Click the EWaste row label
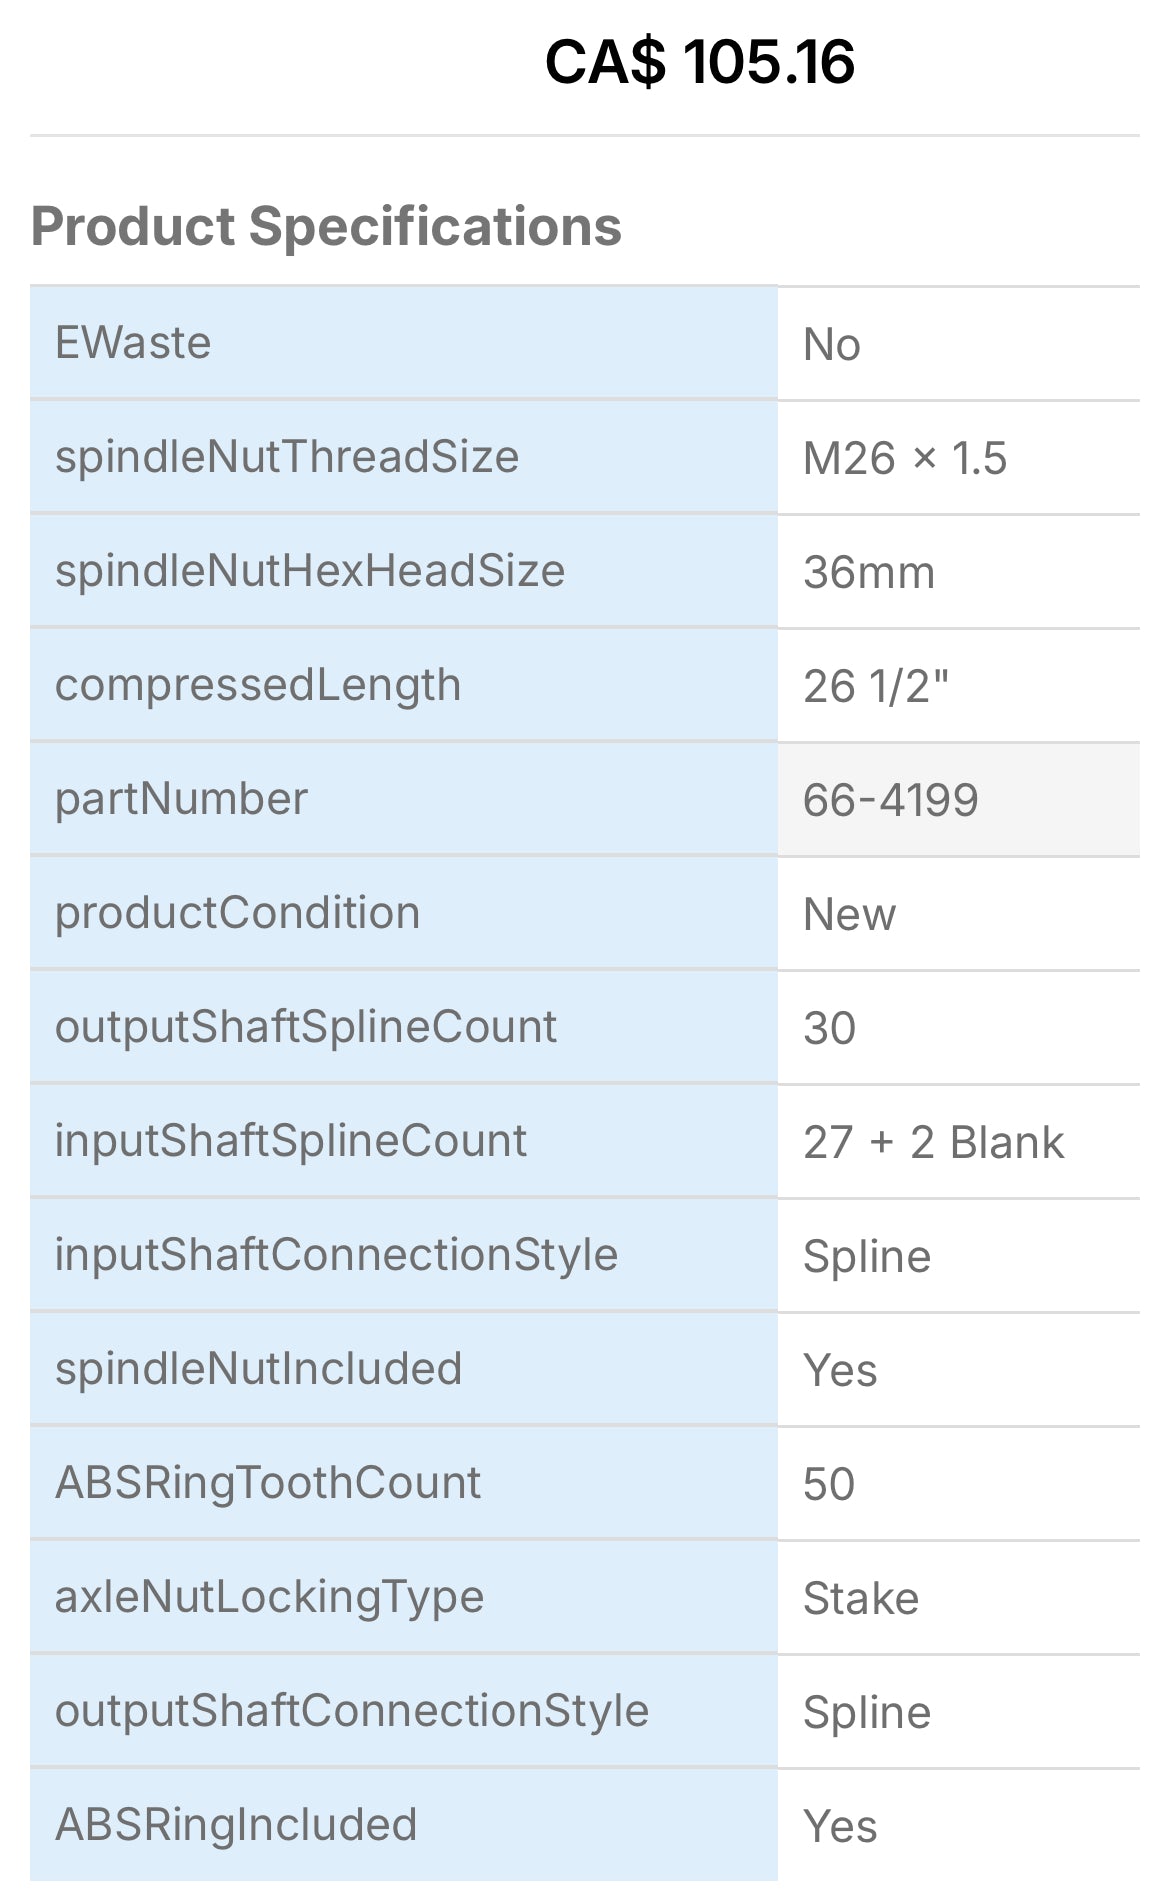The height and width of the screenshot is (1898, 1170). [x=133, y=343]
